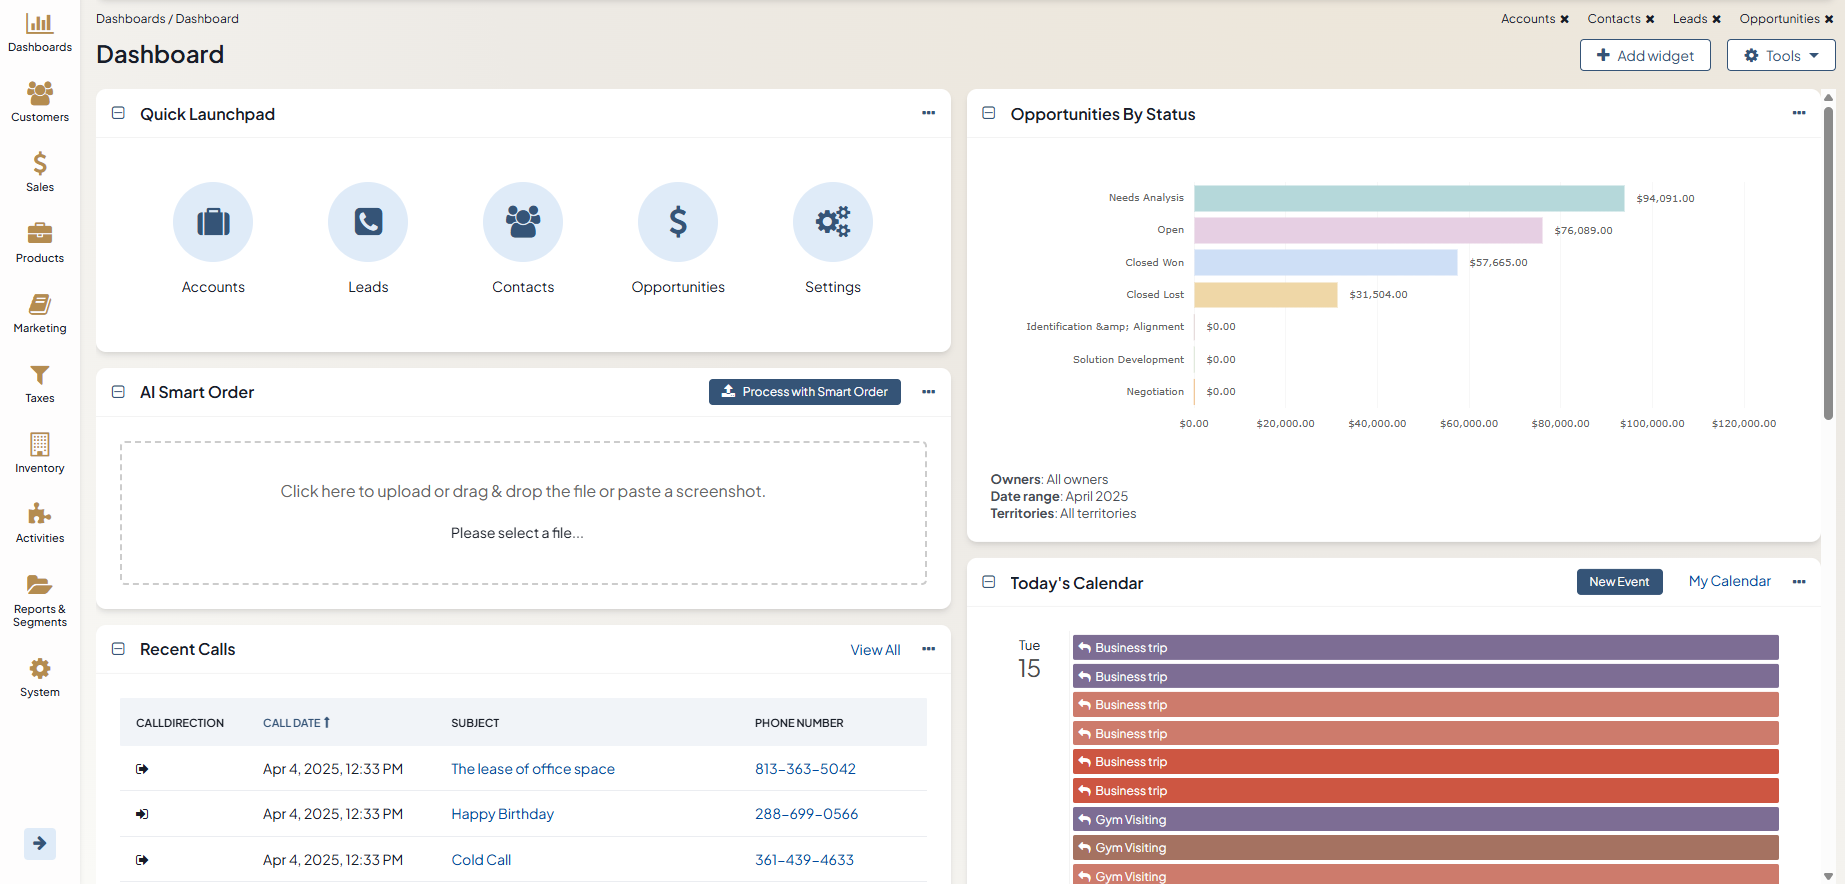Expand the sidebar with arrow button
Image resolution: width=1845 pixels, height=884 pixels.
click(x=40, y=843)
